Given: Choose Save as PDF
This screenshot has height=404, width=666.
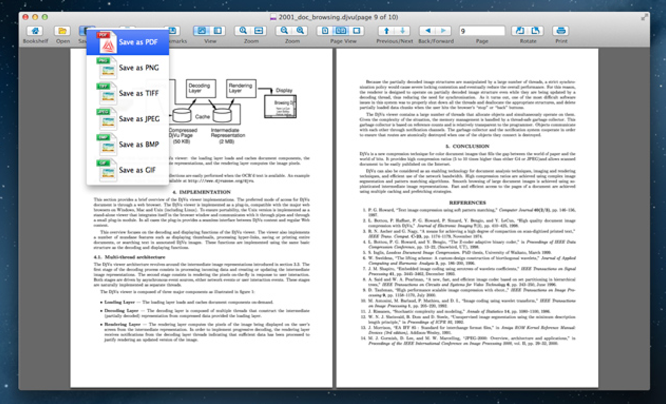Looking at the screenshot, I should pyautogui.click(x=128, y=42).
